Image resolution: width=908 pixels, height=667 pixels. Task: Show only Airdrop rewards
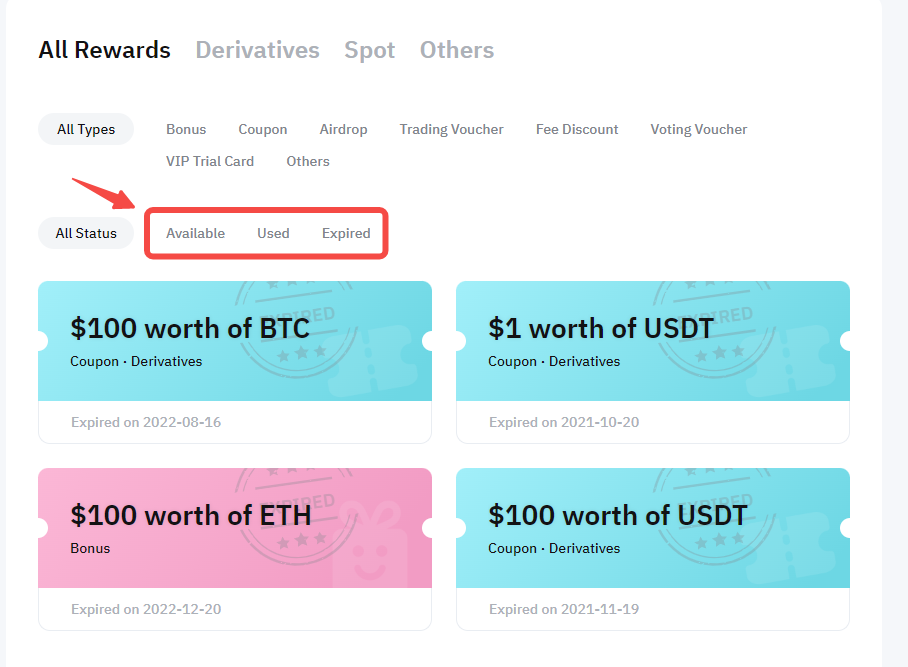pos(343,129)
